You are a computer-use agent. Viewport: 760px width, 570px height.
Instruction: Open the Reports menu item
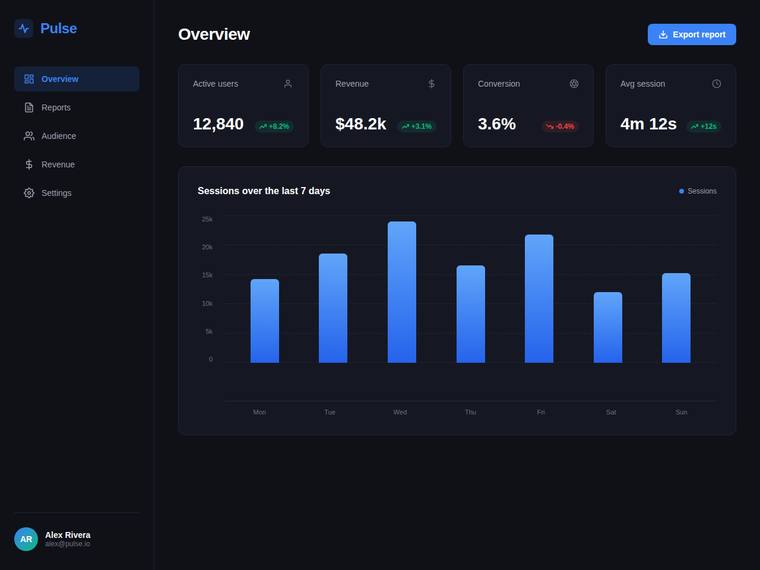(77, 108)
